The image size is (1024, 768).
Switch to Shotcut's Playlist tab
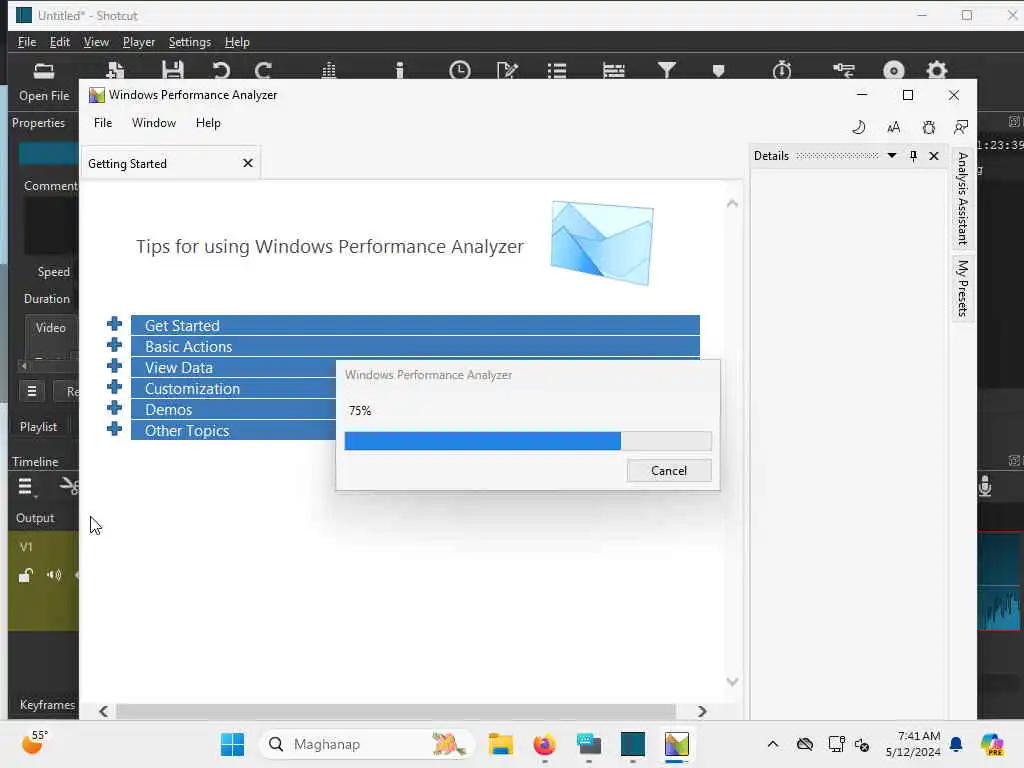[x=38, y=426]
